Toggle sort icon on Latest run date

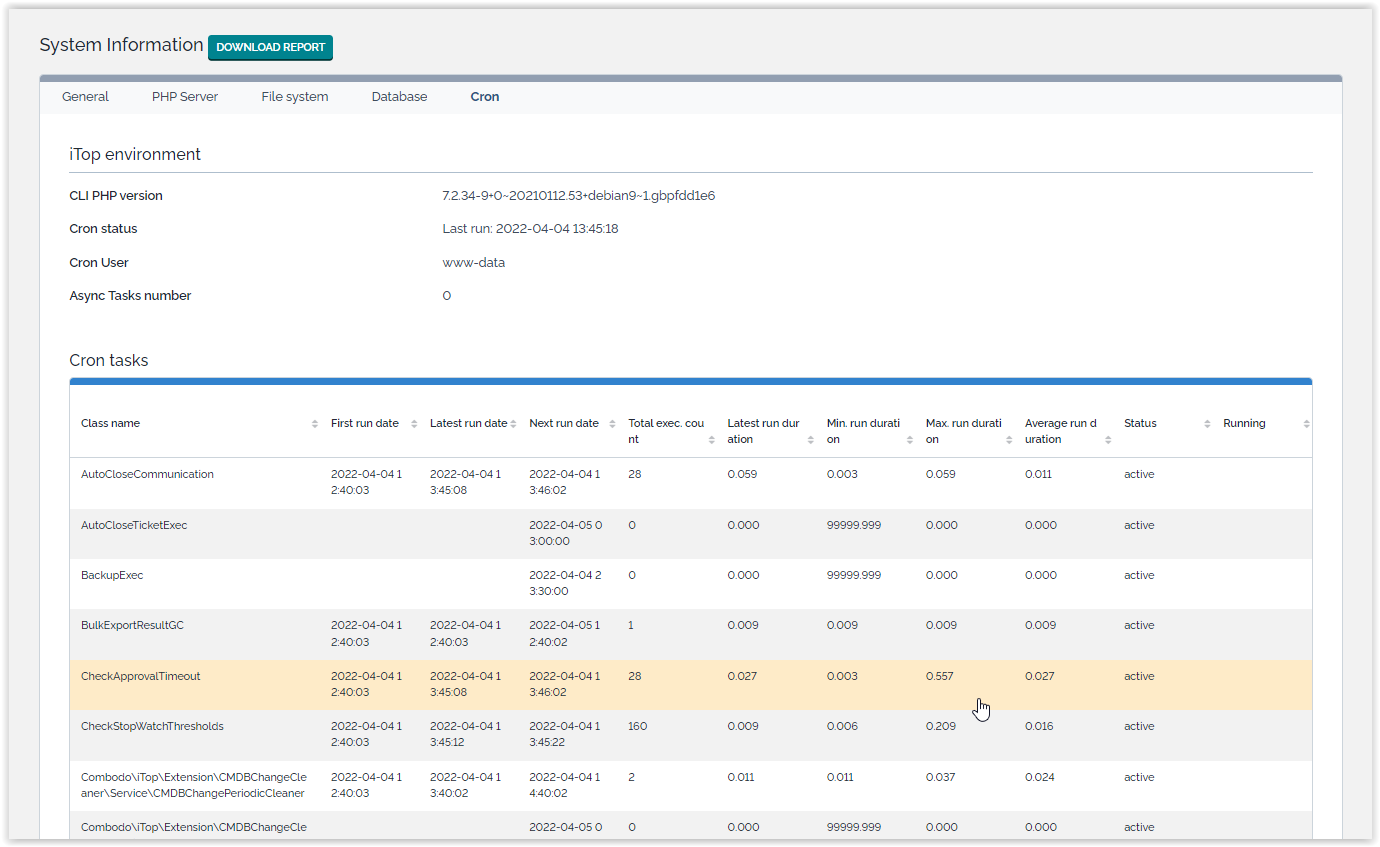point(513,424)
